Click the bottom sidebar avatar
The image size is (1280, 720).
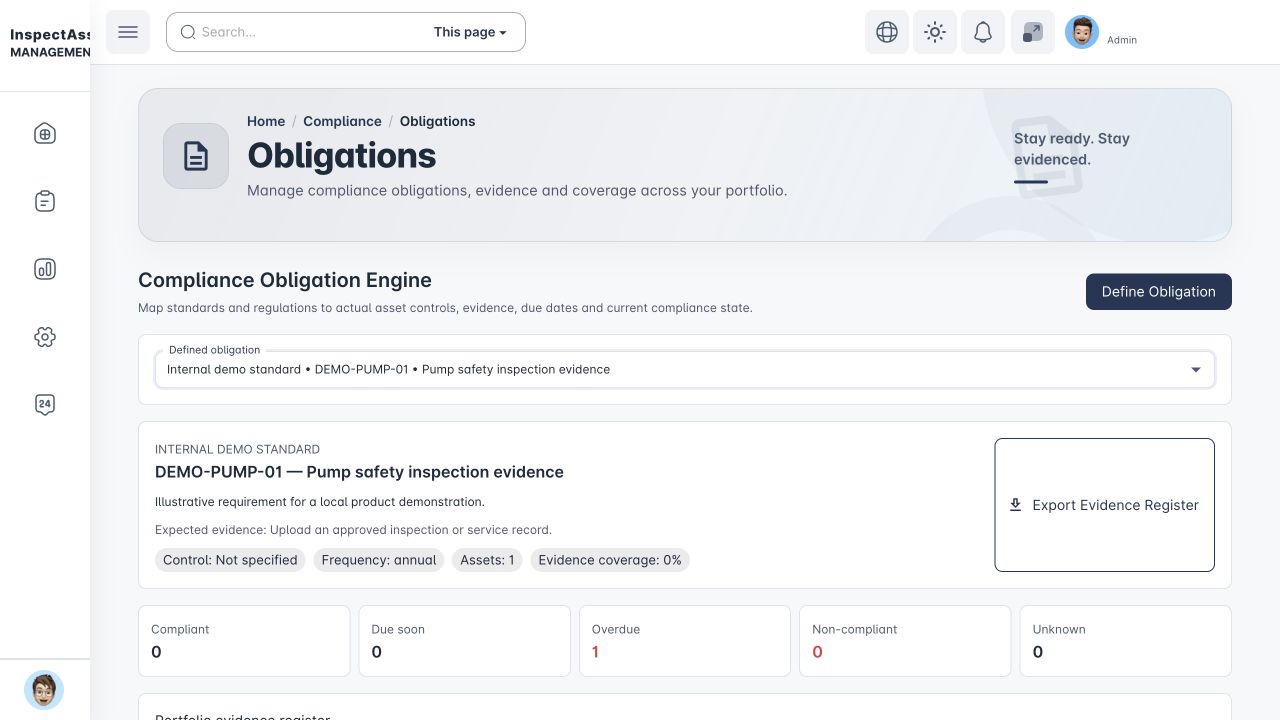(44, 690)
